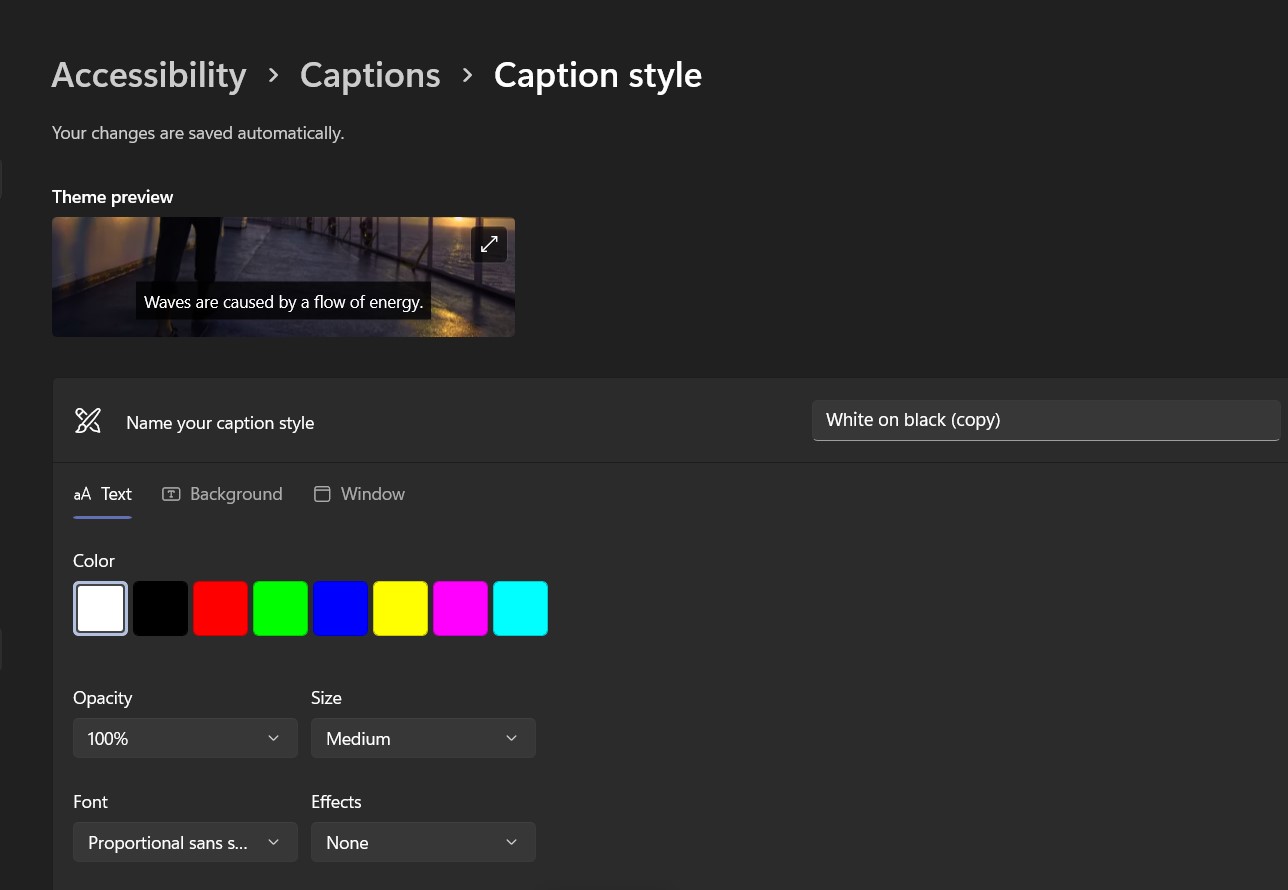
Task: Select the red text color
Action: [220, 608]
